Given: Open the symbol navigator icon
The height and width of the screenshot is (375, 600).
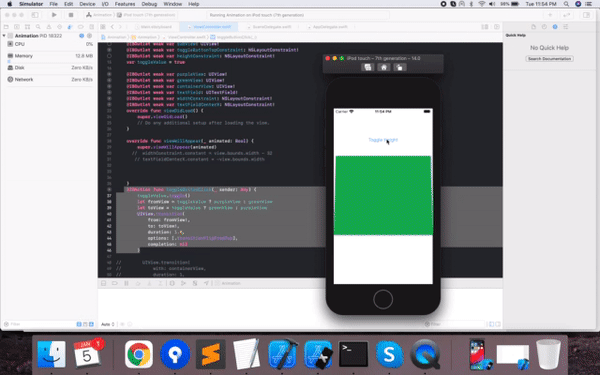Looking at the screenshot, I should pyautogui.click(x=27, y=27).
